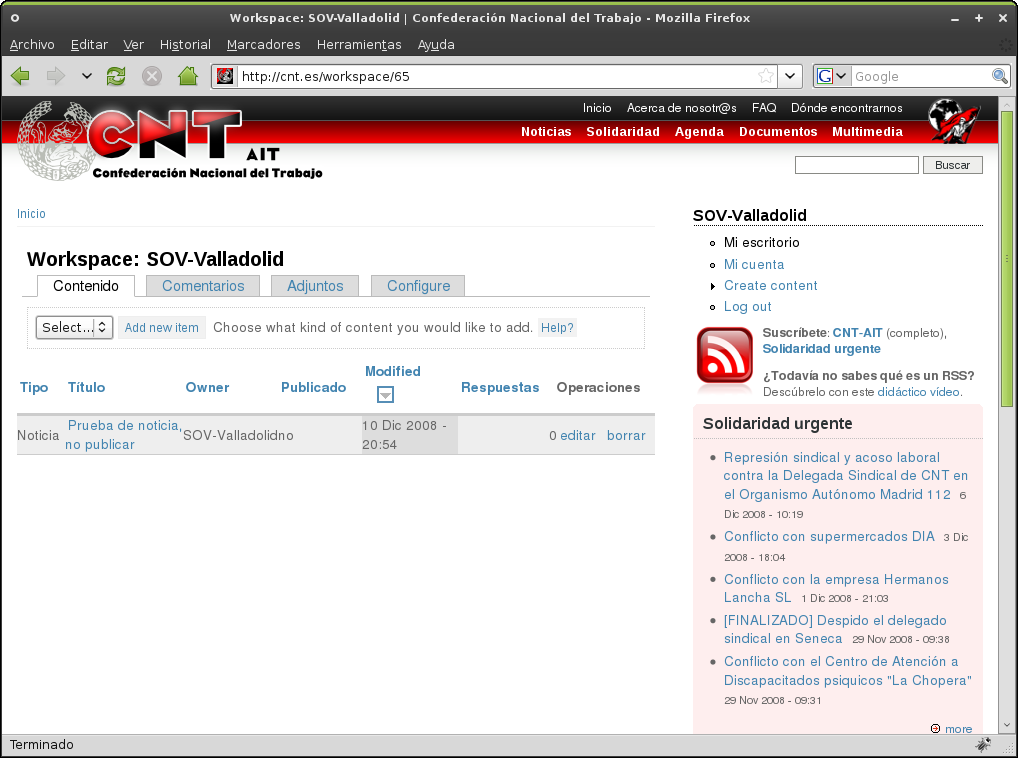Open the didáctico vídeo link
Viewport: 1018px width, 758px height.
(x=918, y=392)
